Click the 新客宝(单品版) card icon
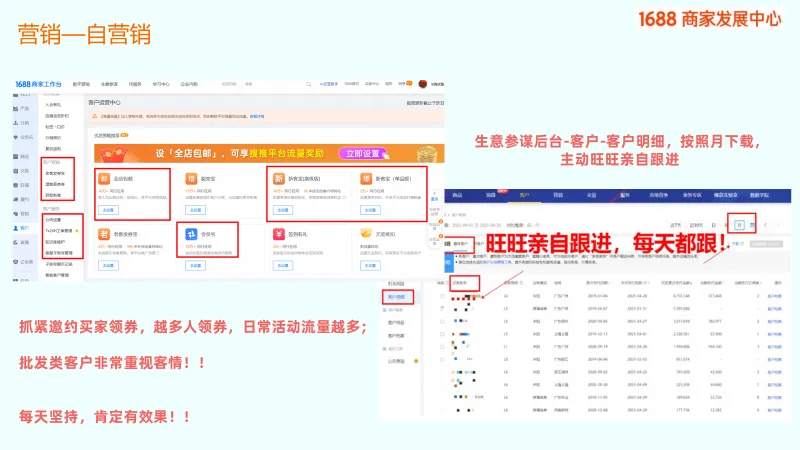Image resolution: width=800 pixels, height=450 pixels. coord(367,178)
